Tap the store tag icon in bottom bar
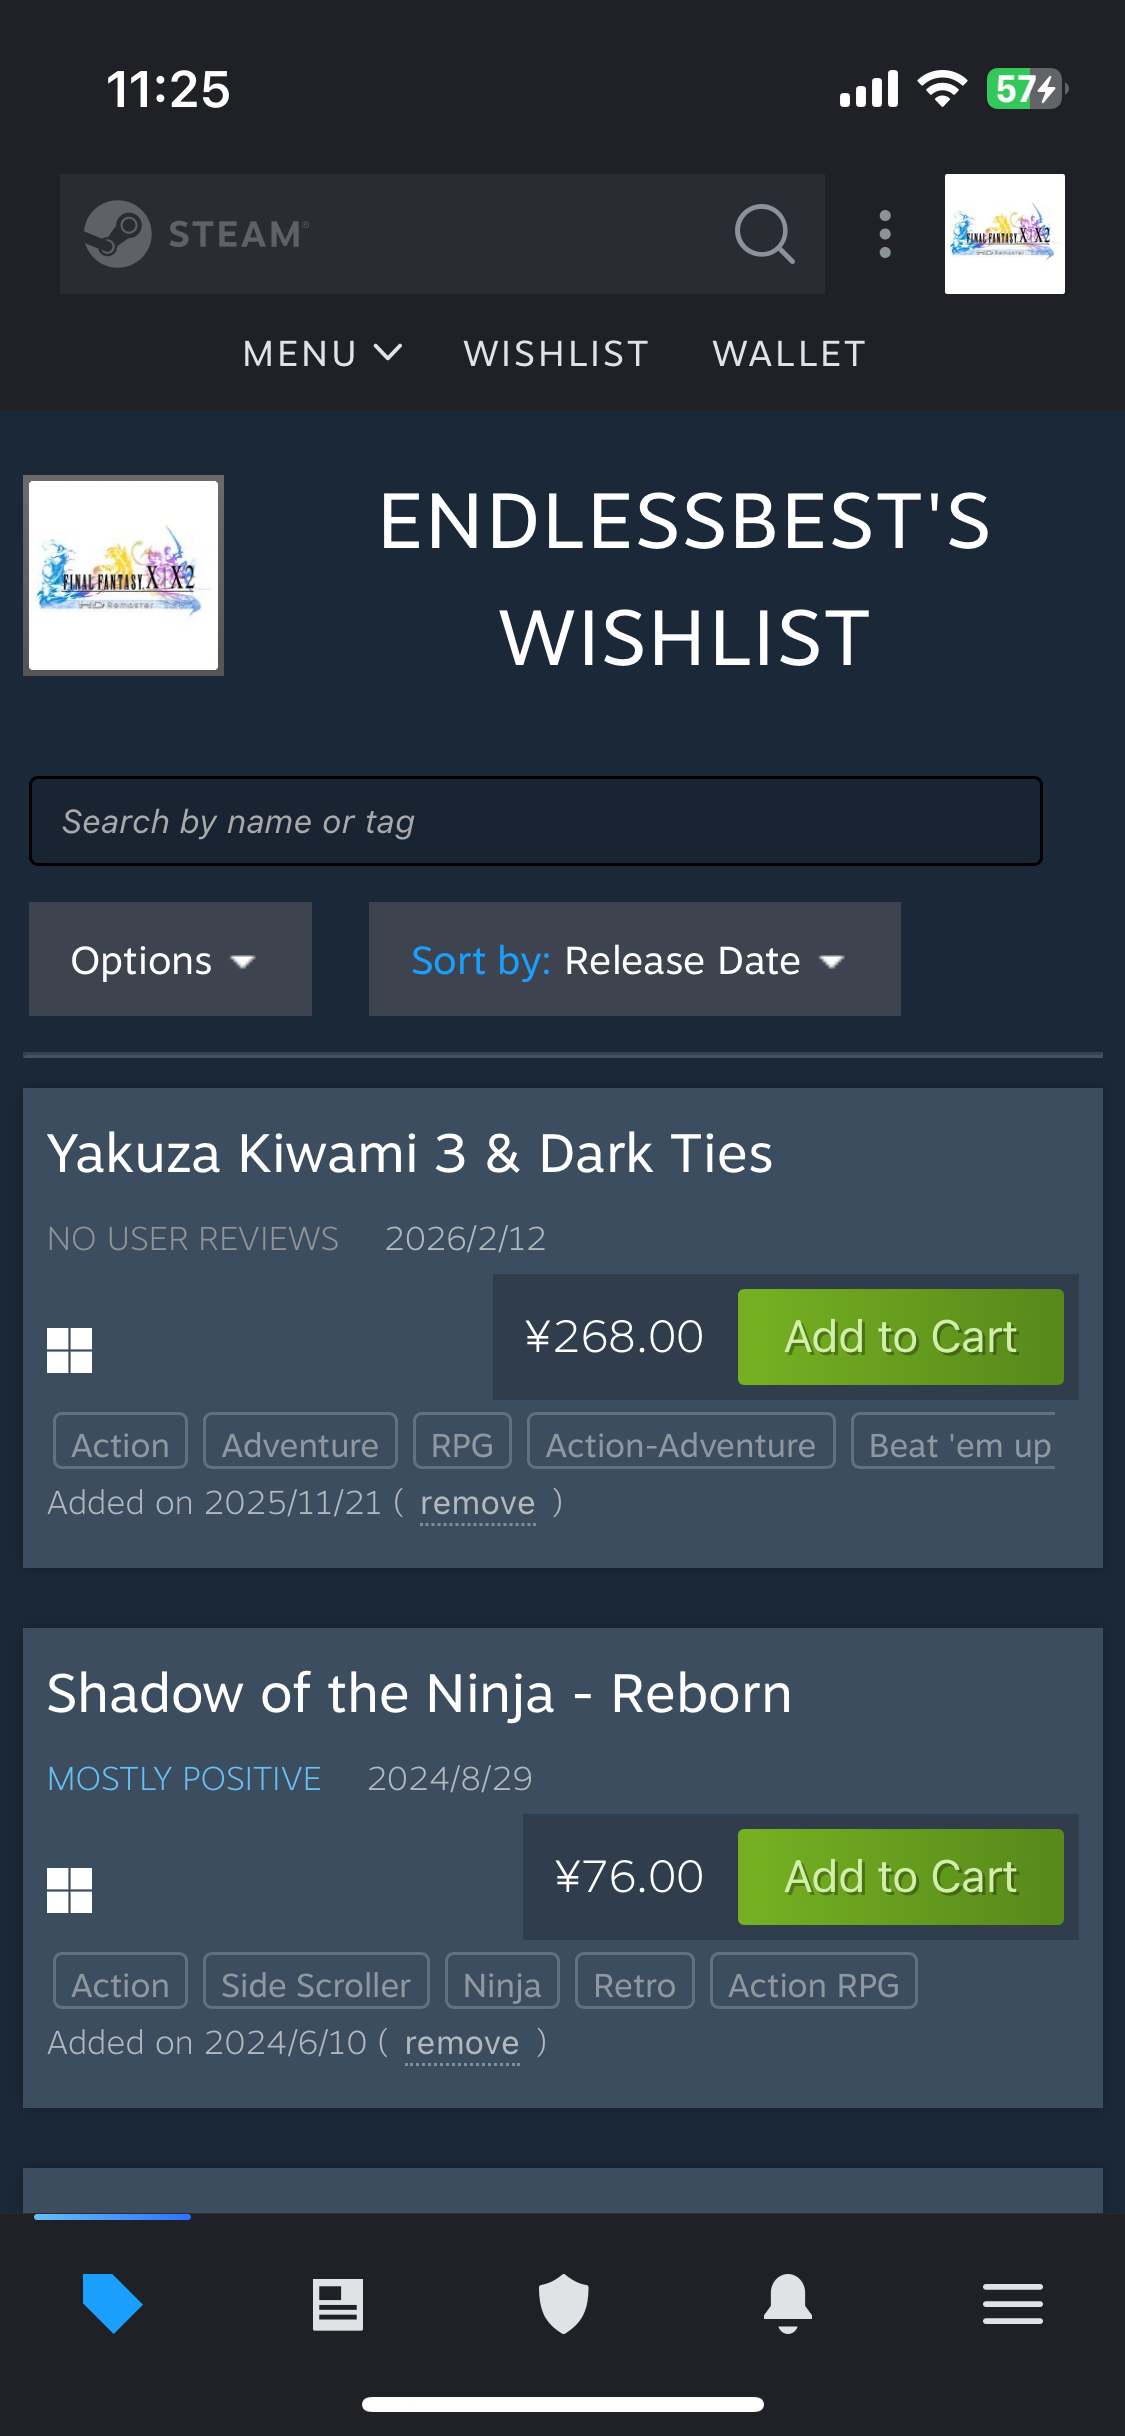Image resolution: width=1125 pixels, height=2436 pixels. (x=112, y=2303)
